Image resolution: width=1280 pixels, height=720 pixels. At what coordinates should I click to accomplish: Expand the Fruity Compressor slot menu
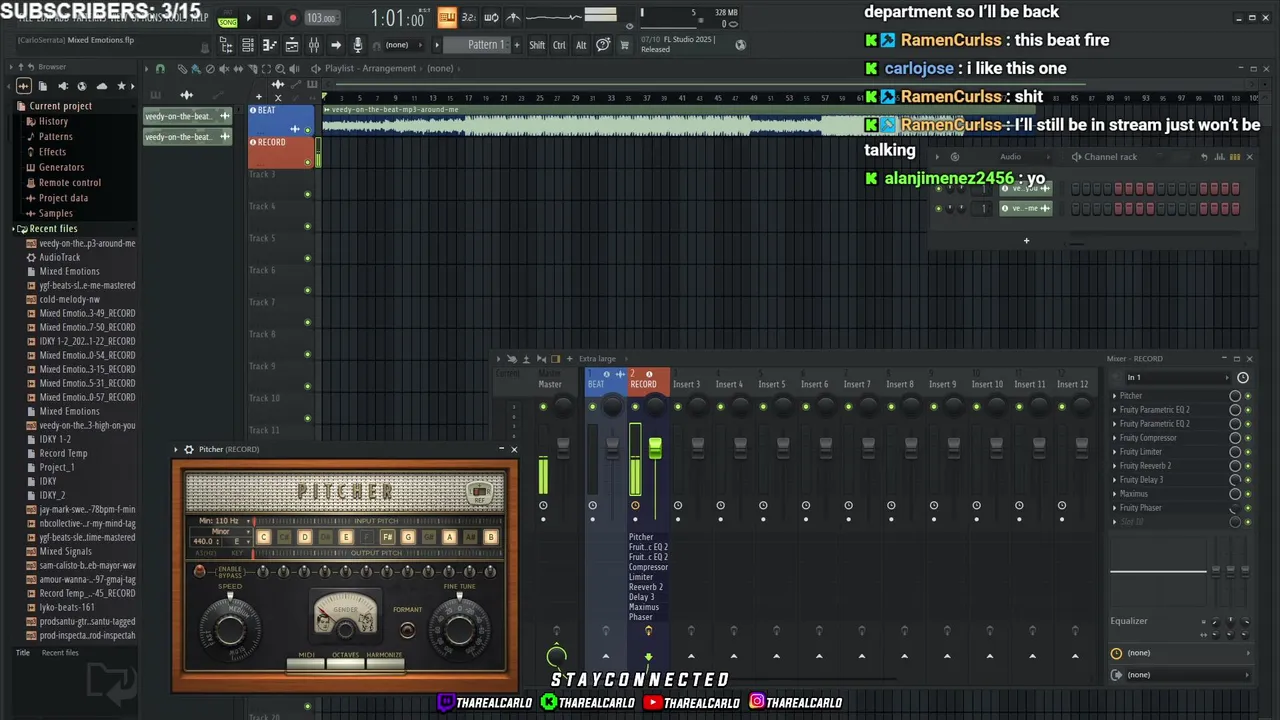click(1115, 438)
